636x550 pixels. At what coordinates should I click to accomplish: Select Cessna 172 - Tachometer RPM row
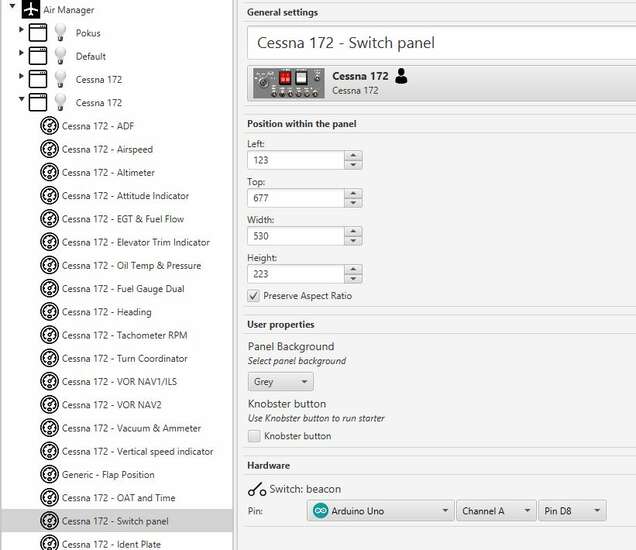click(125, 335)
